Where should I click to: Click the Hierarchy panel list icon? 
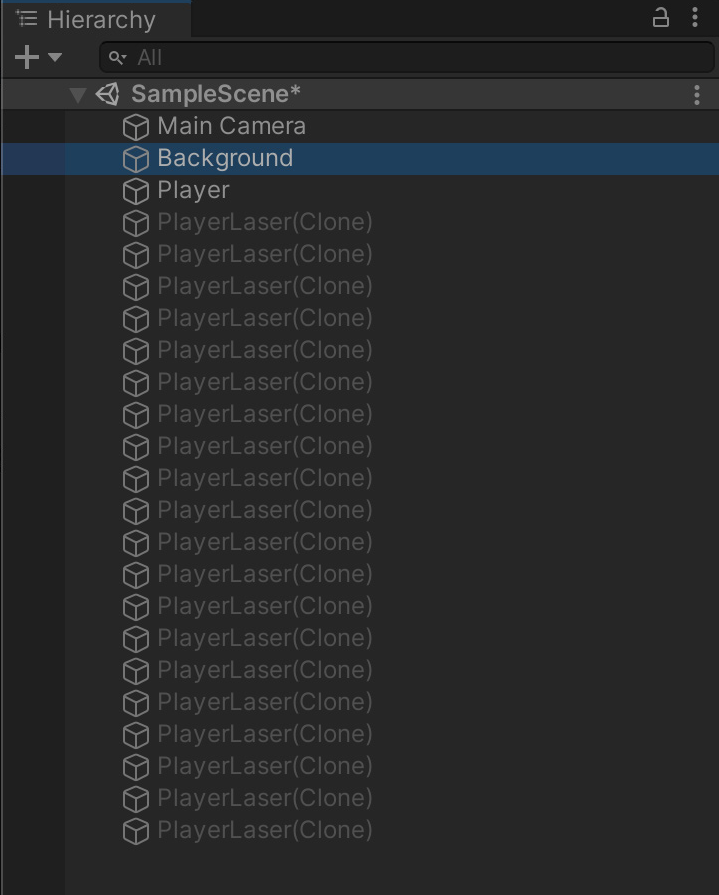click(25, 18)
